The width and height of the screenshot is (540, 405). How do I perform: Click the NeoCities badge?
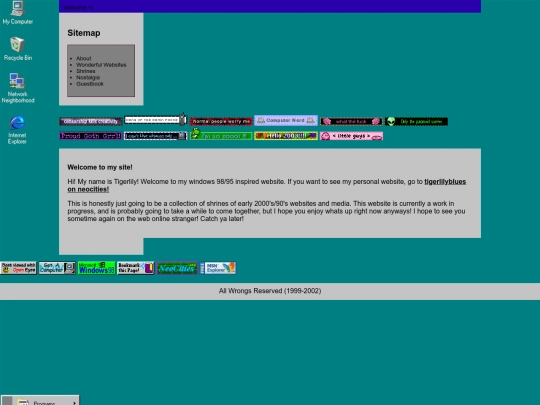177,268
